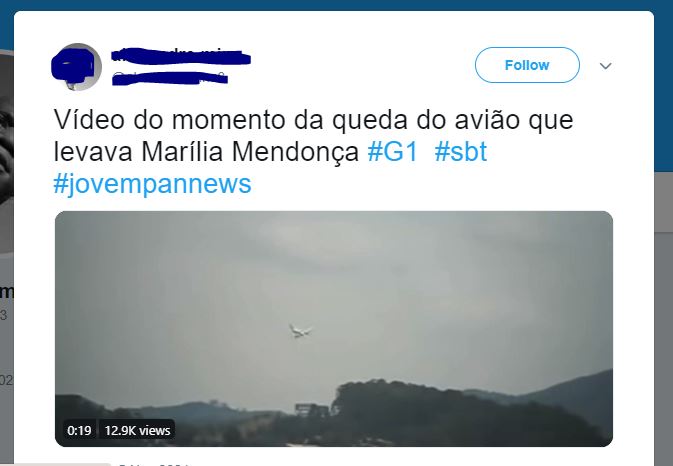
Task: Open the tweet options chevron menu
Action: point(605,66)
